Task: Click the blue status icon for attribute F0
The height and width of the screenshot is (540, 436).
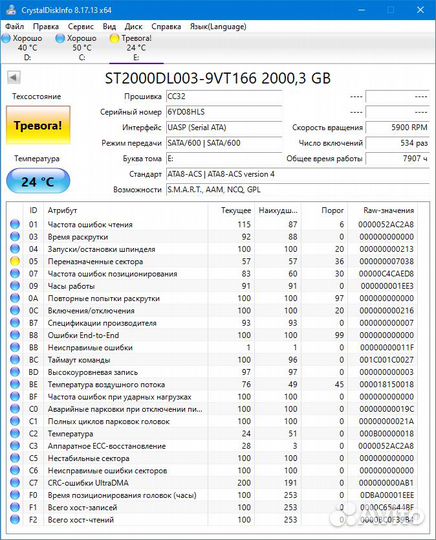Action: coord(15,495)
